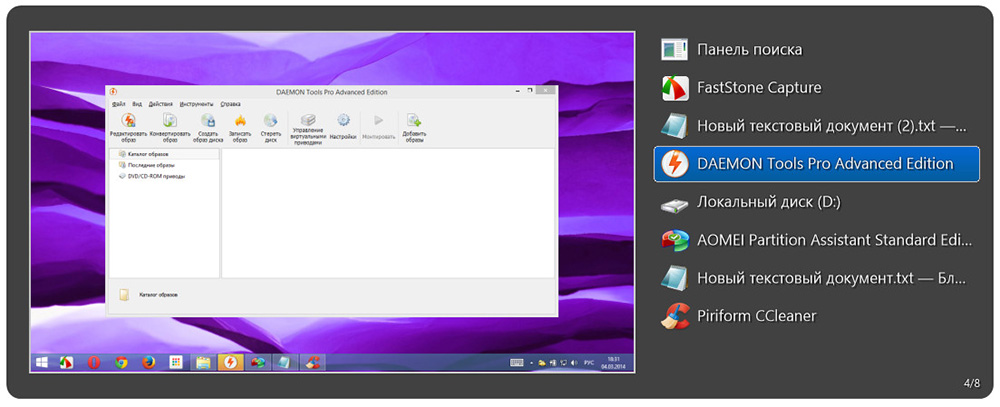Open File Explorer from the taskbar
Image resolution: width=1000 pixels, height=407 pixels.
(x=203, y=363)
